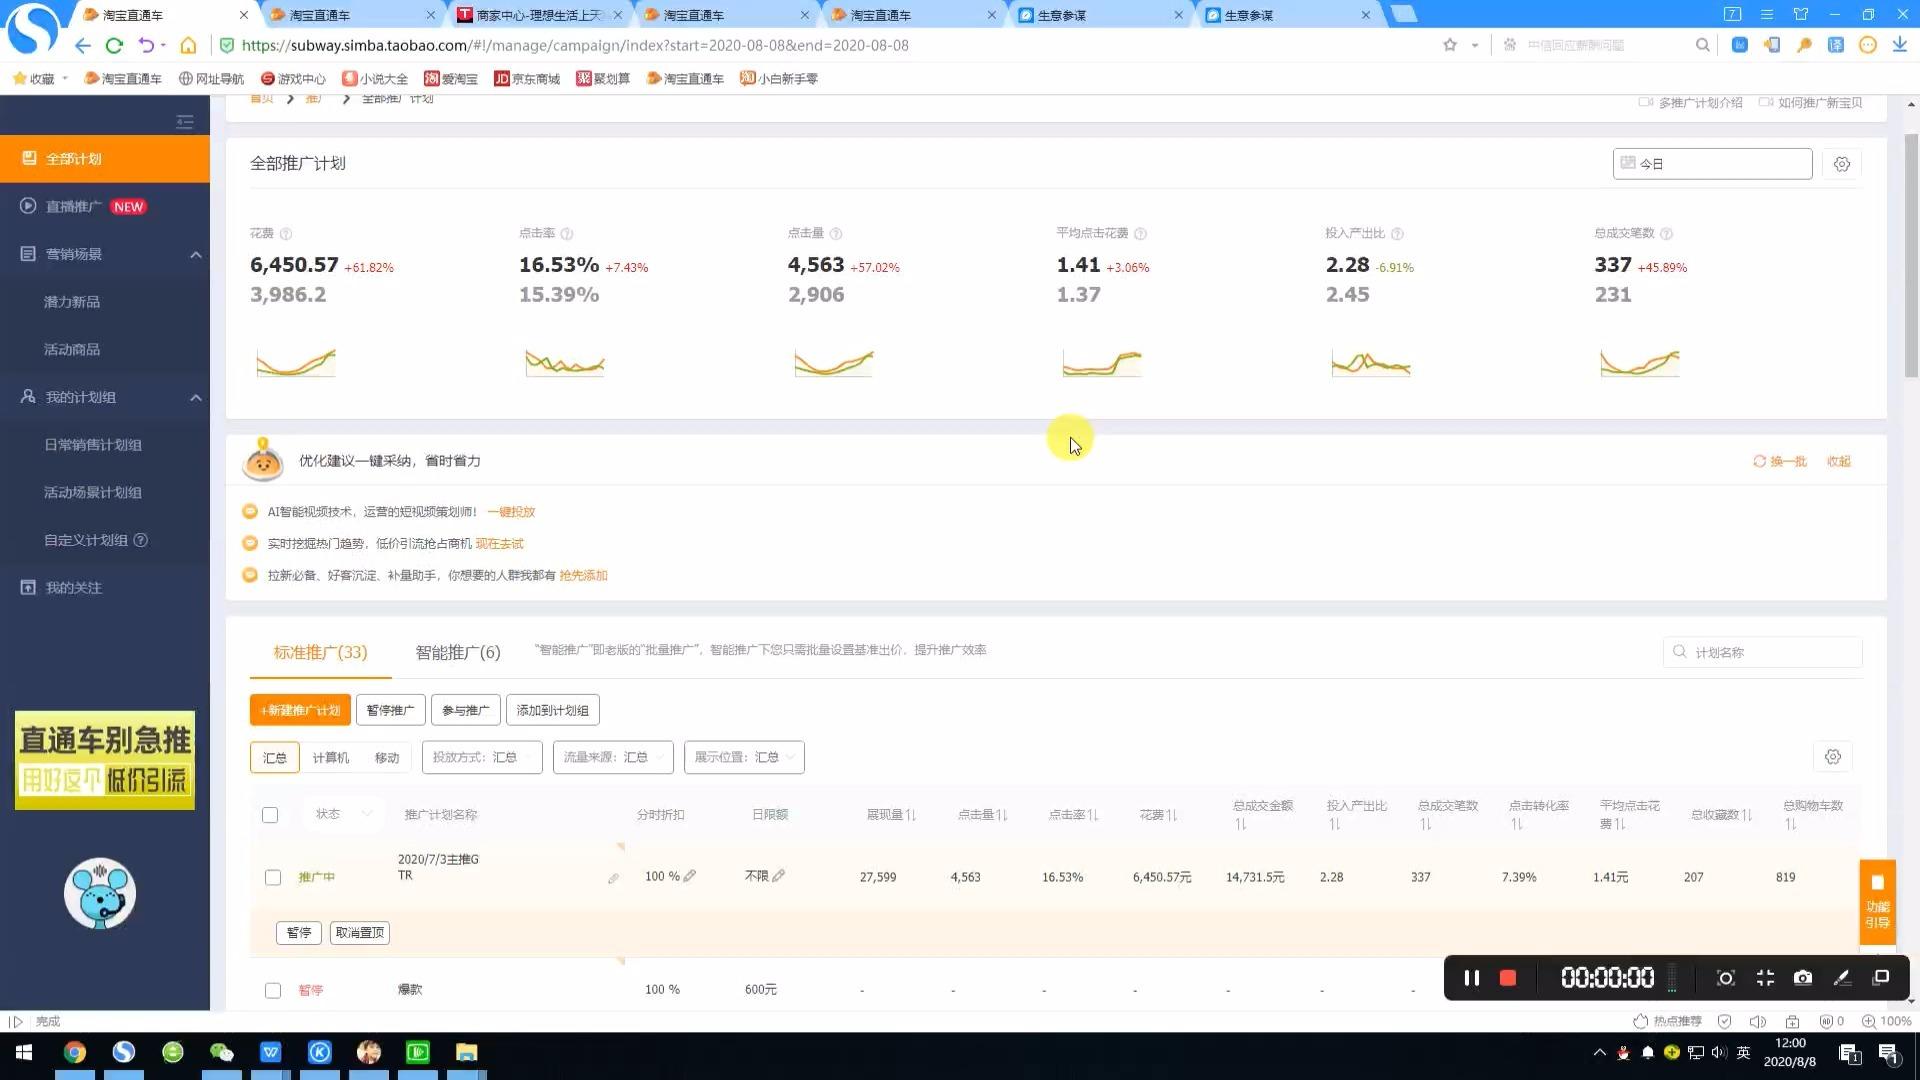Select the 标准推广(33) tab
This screenshot has width=1920, height=1080.
320,650
